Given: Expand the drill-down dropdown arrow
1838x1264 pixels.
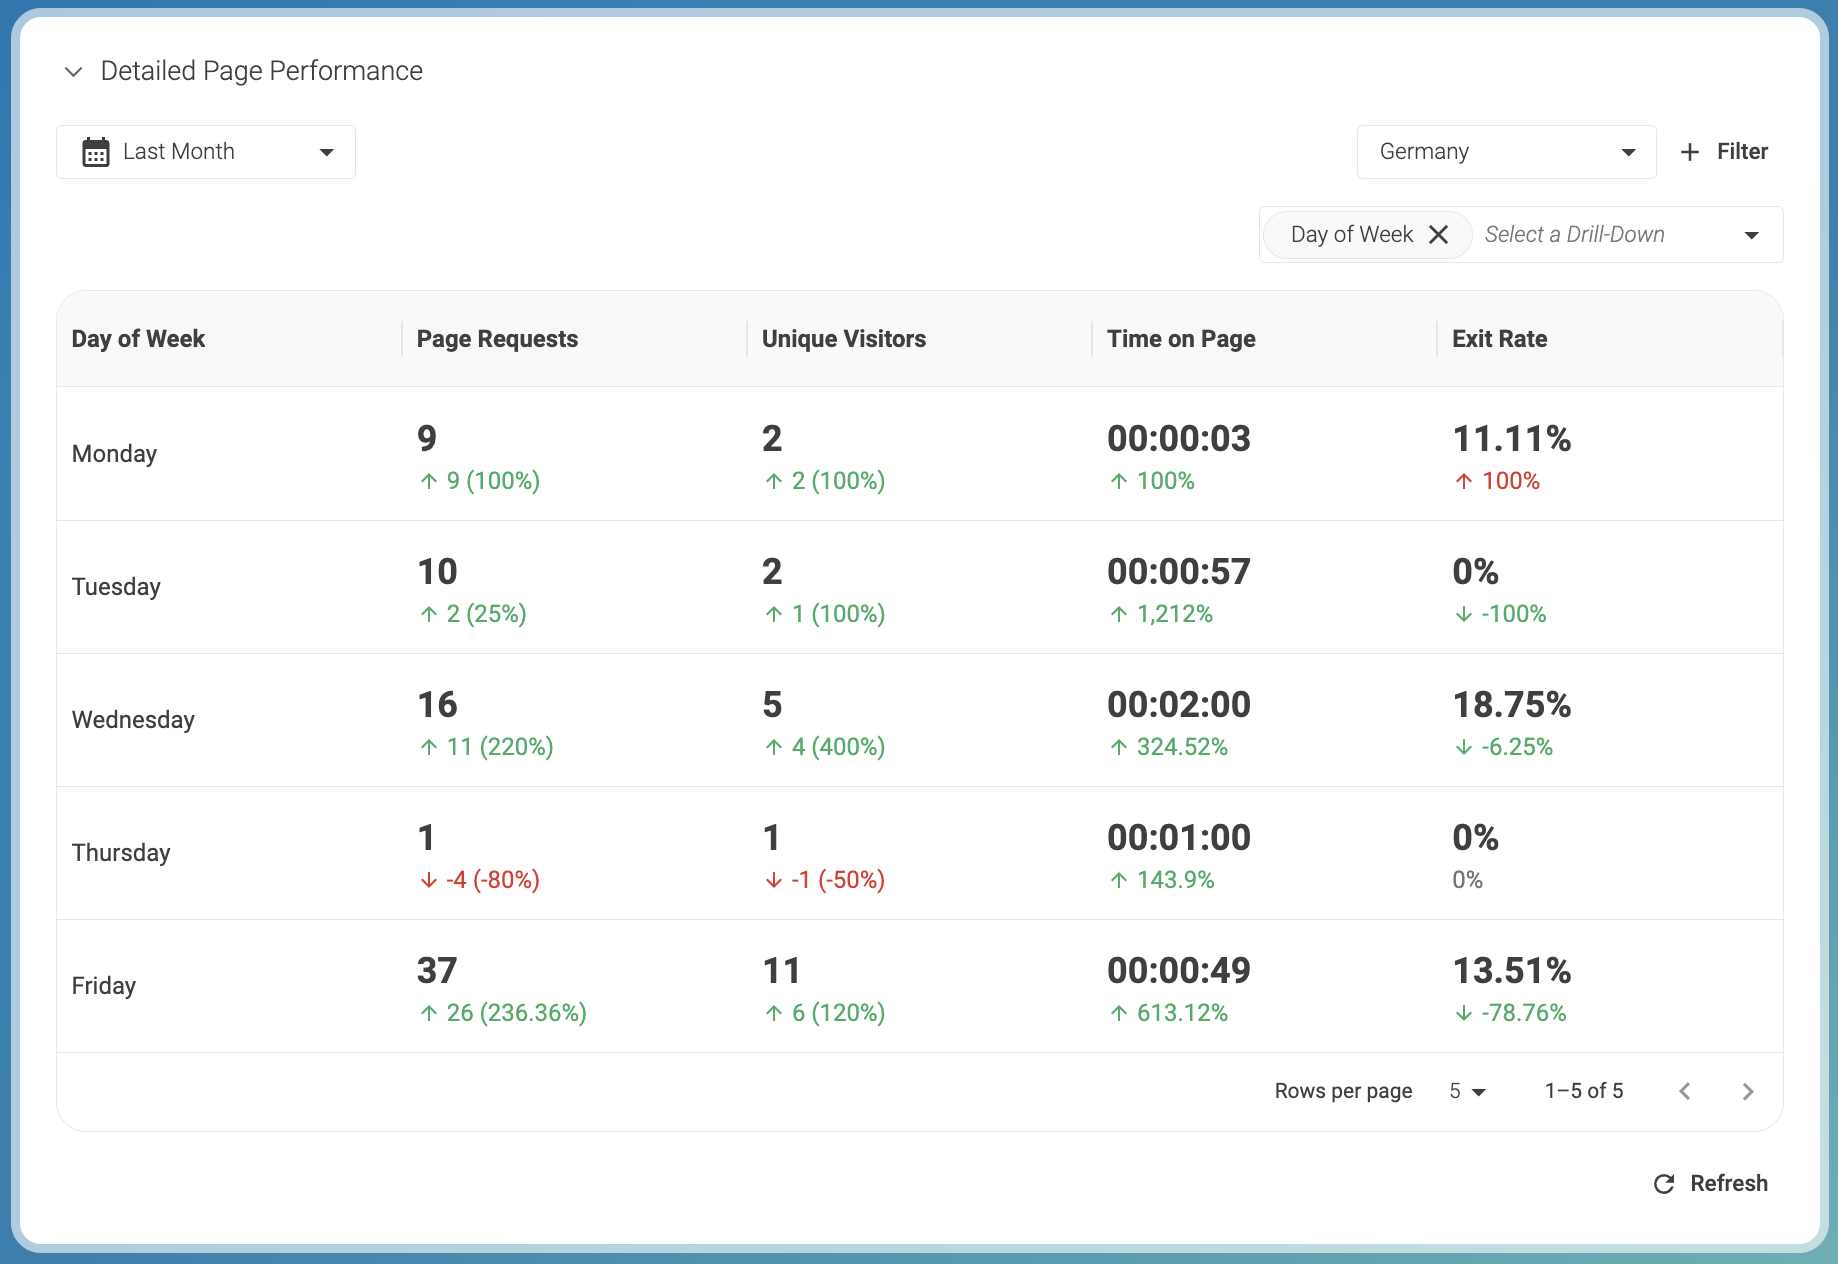Looking at the screenshot, I should tap(1751, 235).
